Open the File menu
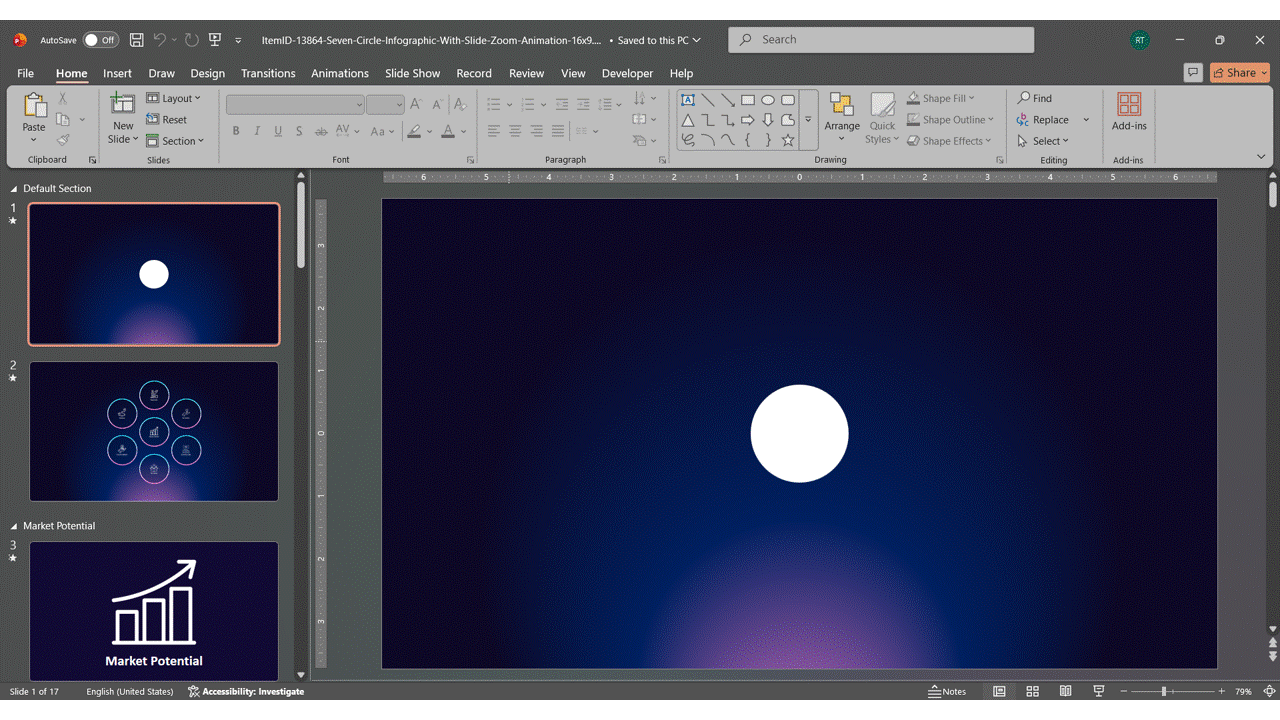The width and height of the screenshot is (1280, 720). (25, 73)
